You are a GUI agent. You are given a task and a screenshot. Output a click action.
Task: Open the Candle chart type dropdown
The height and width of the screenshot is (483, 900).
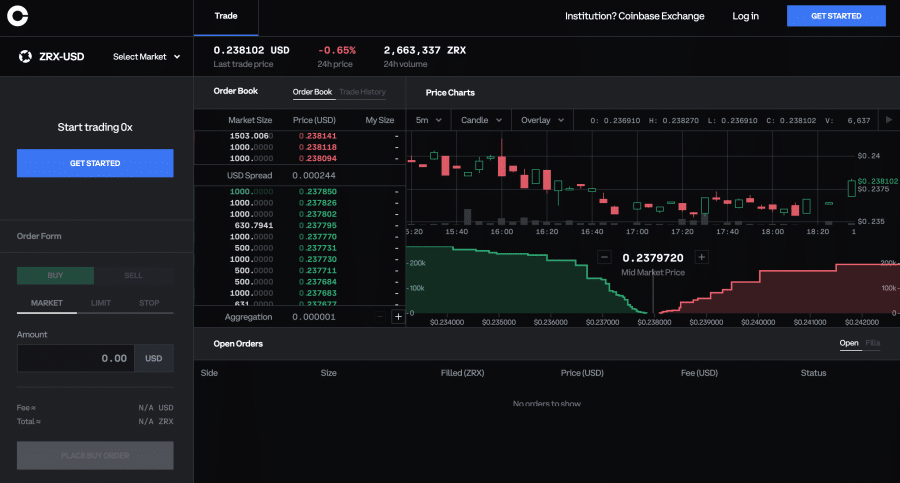click(x=481, y=120)
